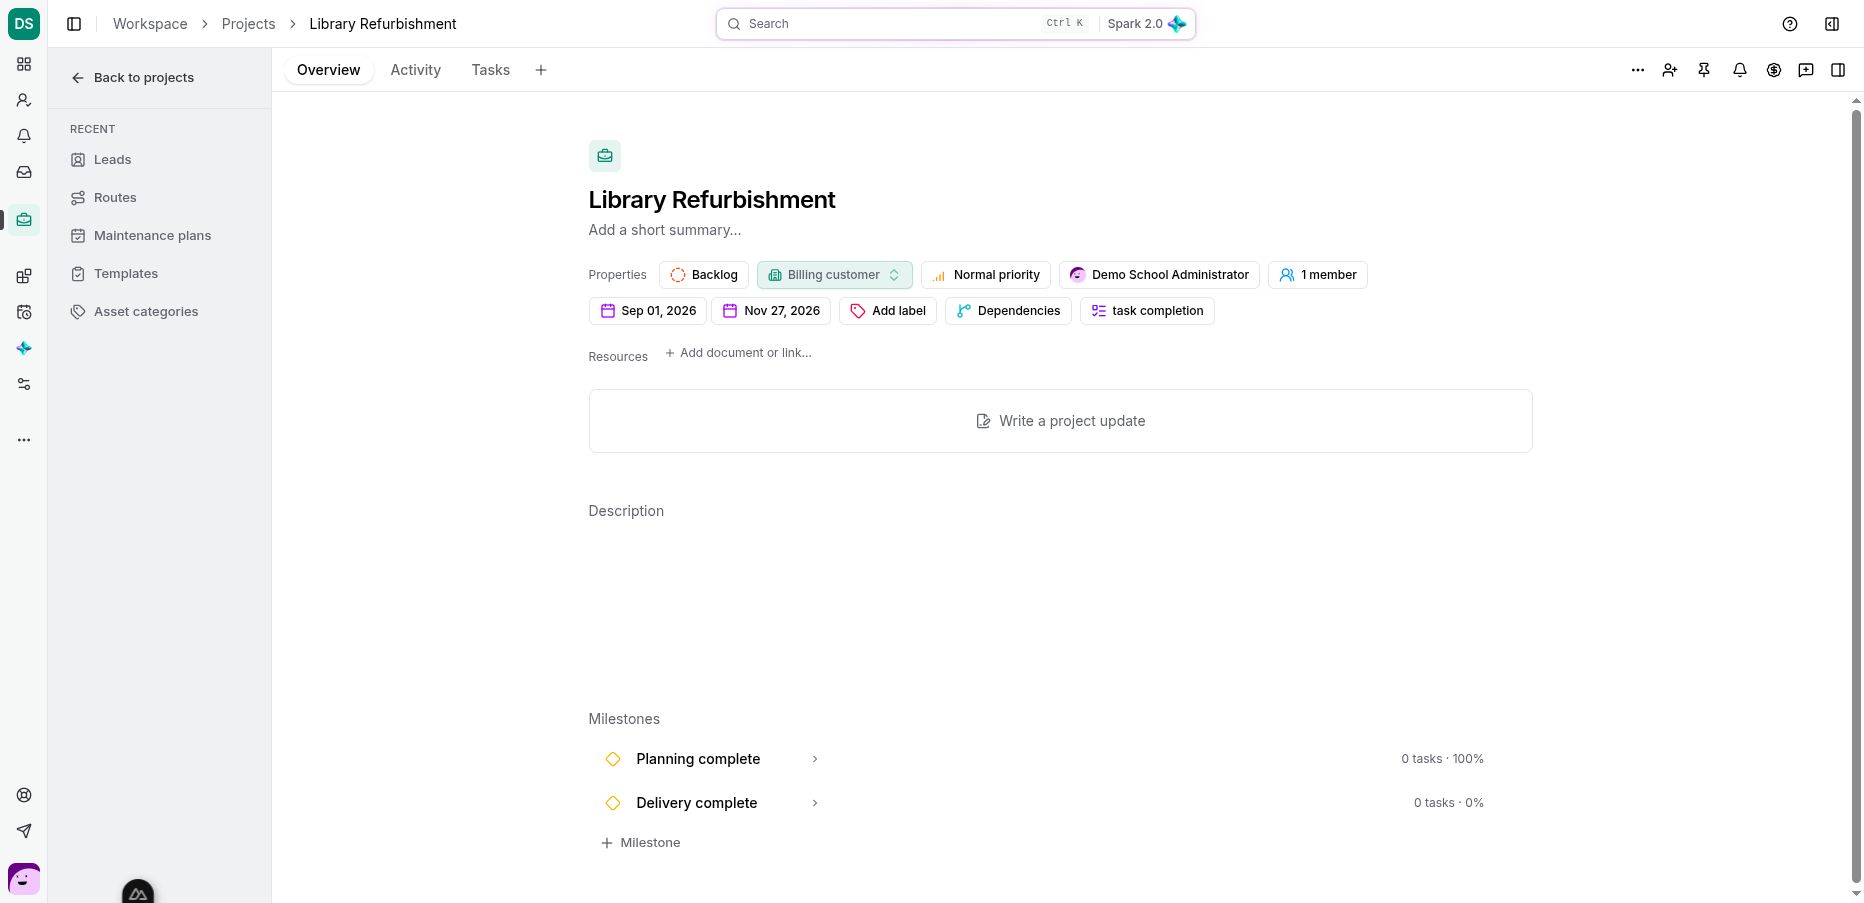
Task: Go back to projects
Action: click(x=133, y=78)
